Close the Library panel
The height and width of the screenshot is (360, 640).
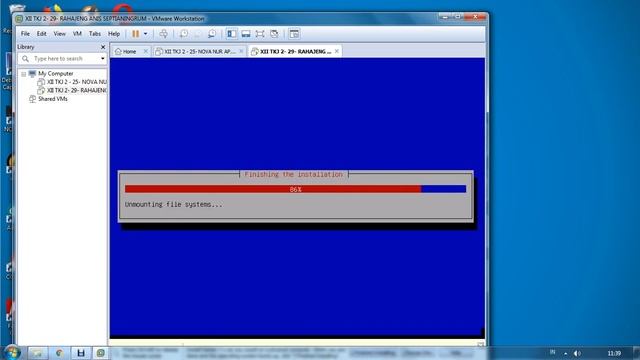103,47
